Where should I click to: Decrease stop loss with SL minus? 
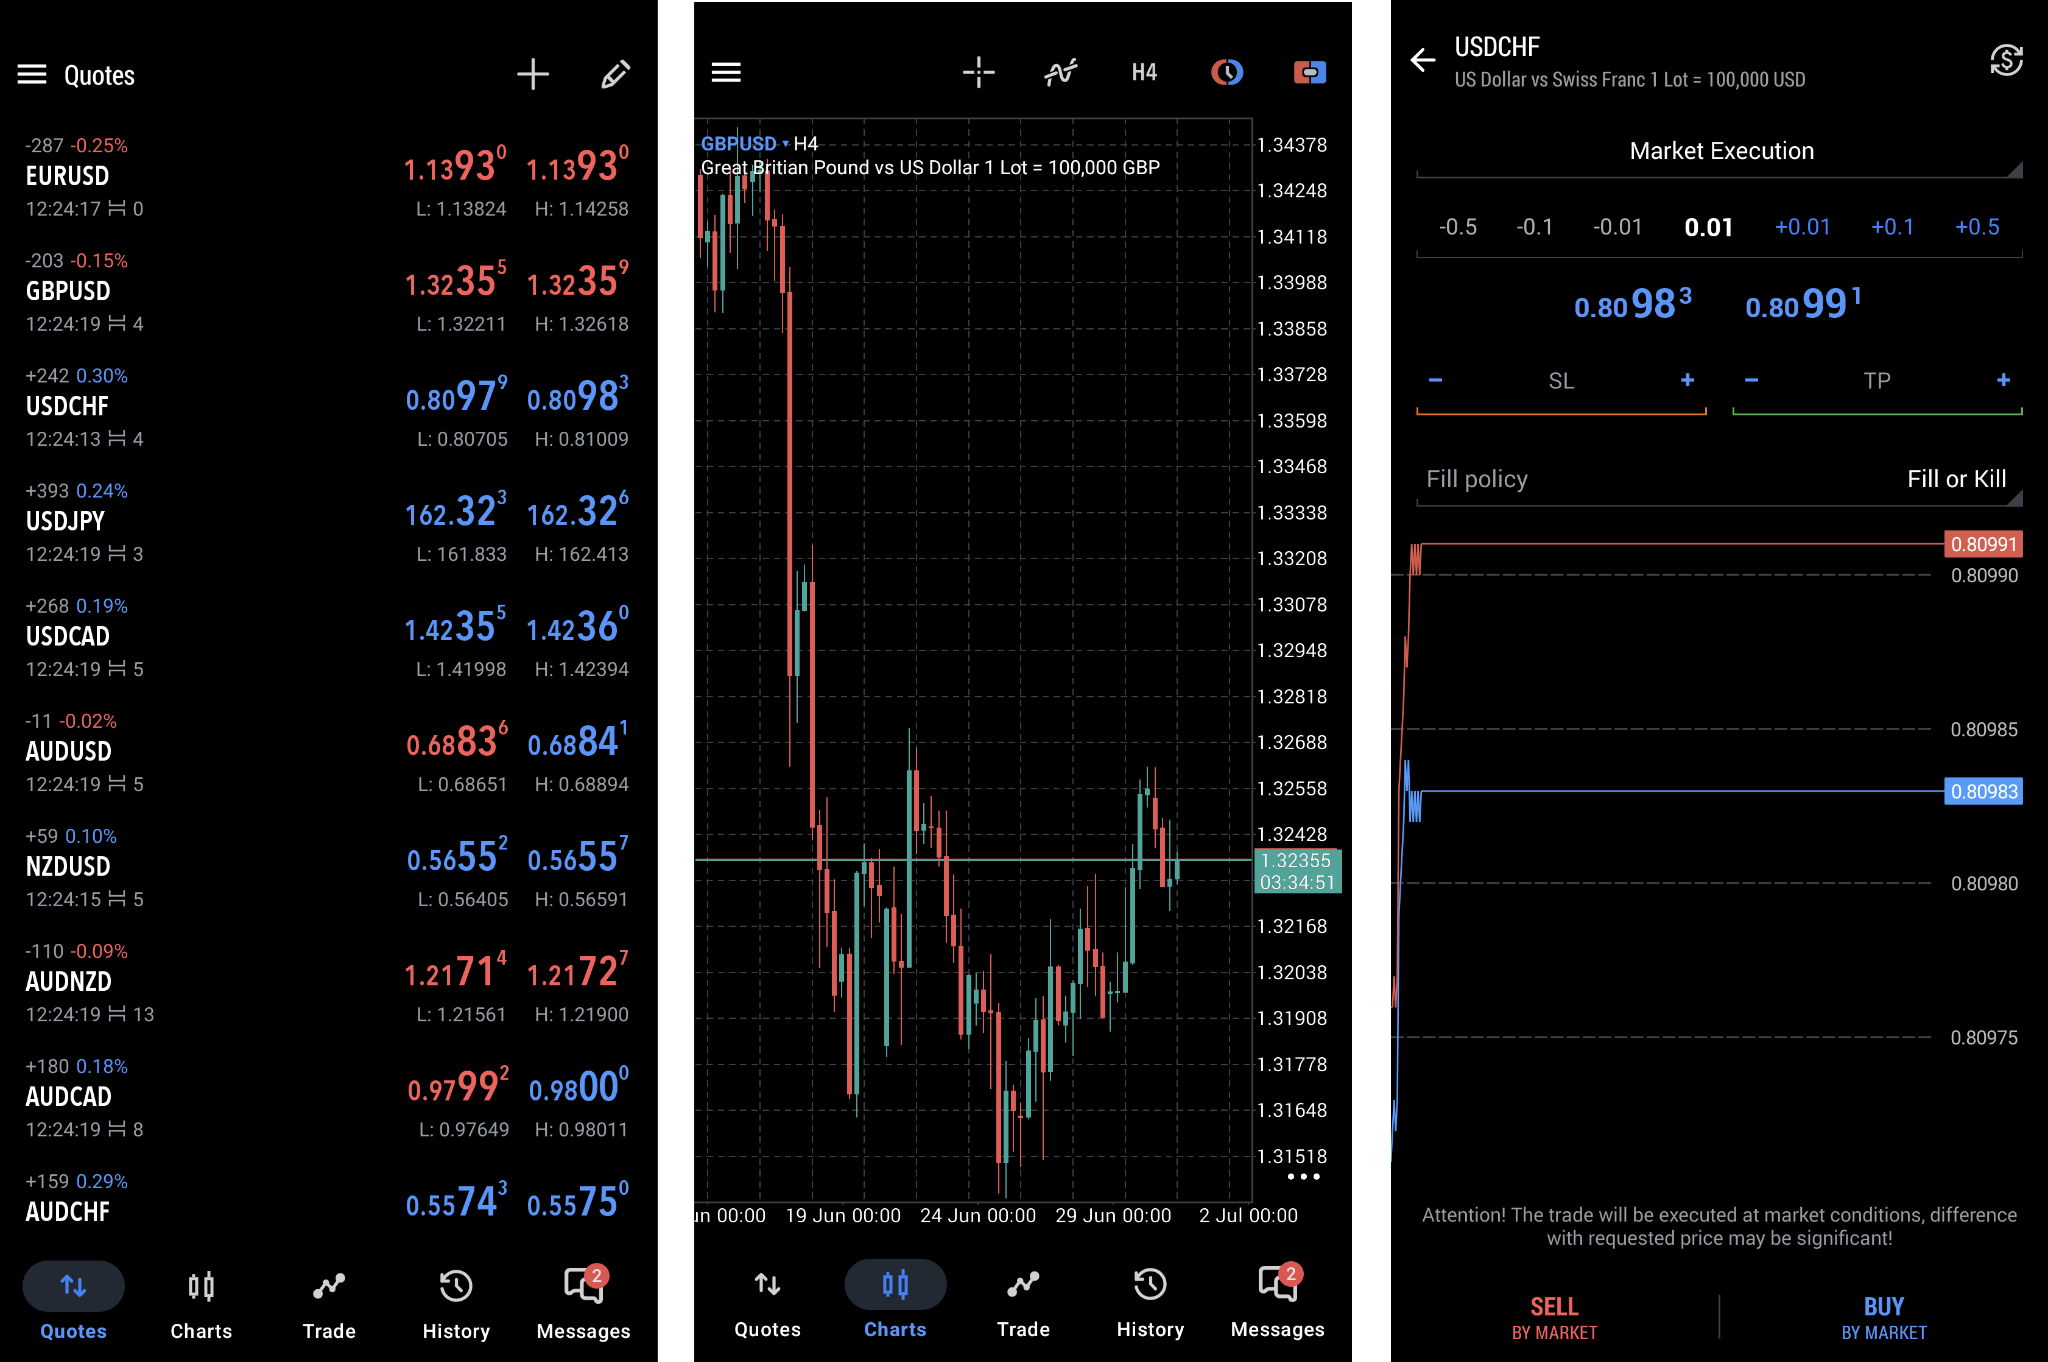pyautogui.click(x=1436, y=380)
